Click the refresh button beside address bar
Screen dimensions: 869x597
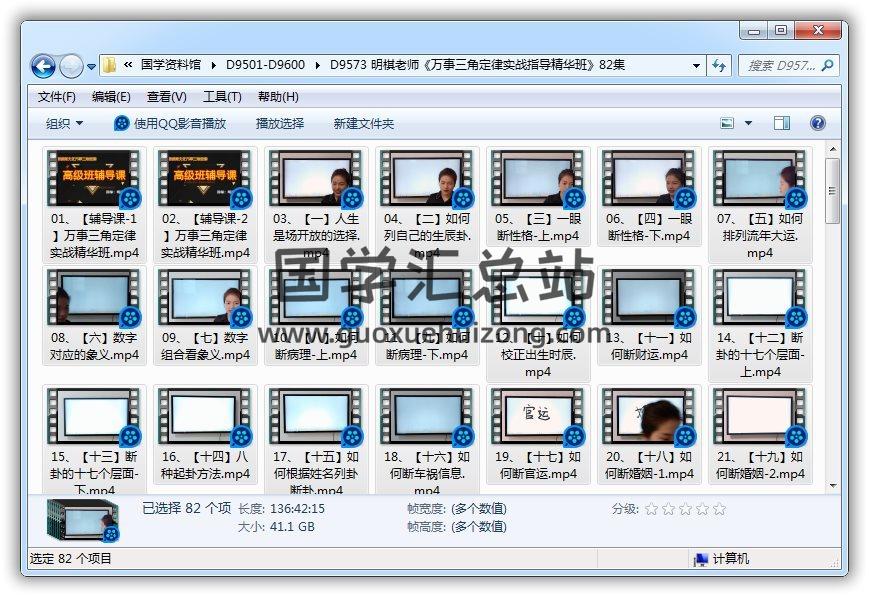(719, 65)
